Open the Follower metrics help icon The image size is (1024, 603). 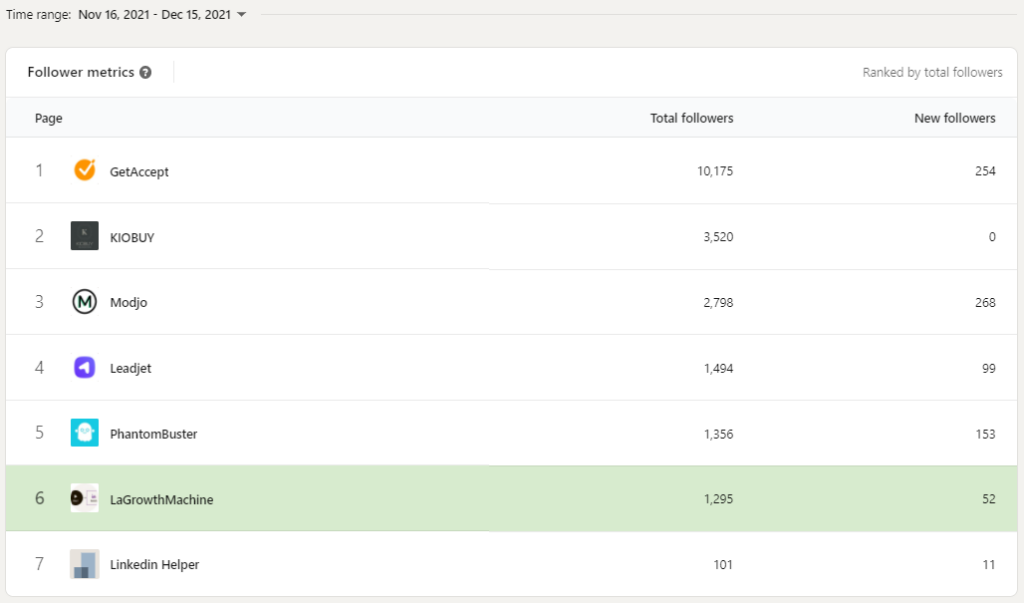click(146, 72)
